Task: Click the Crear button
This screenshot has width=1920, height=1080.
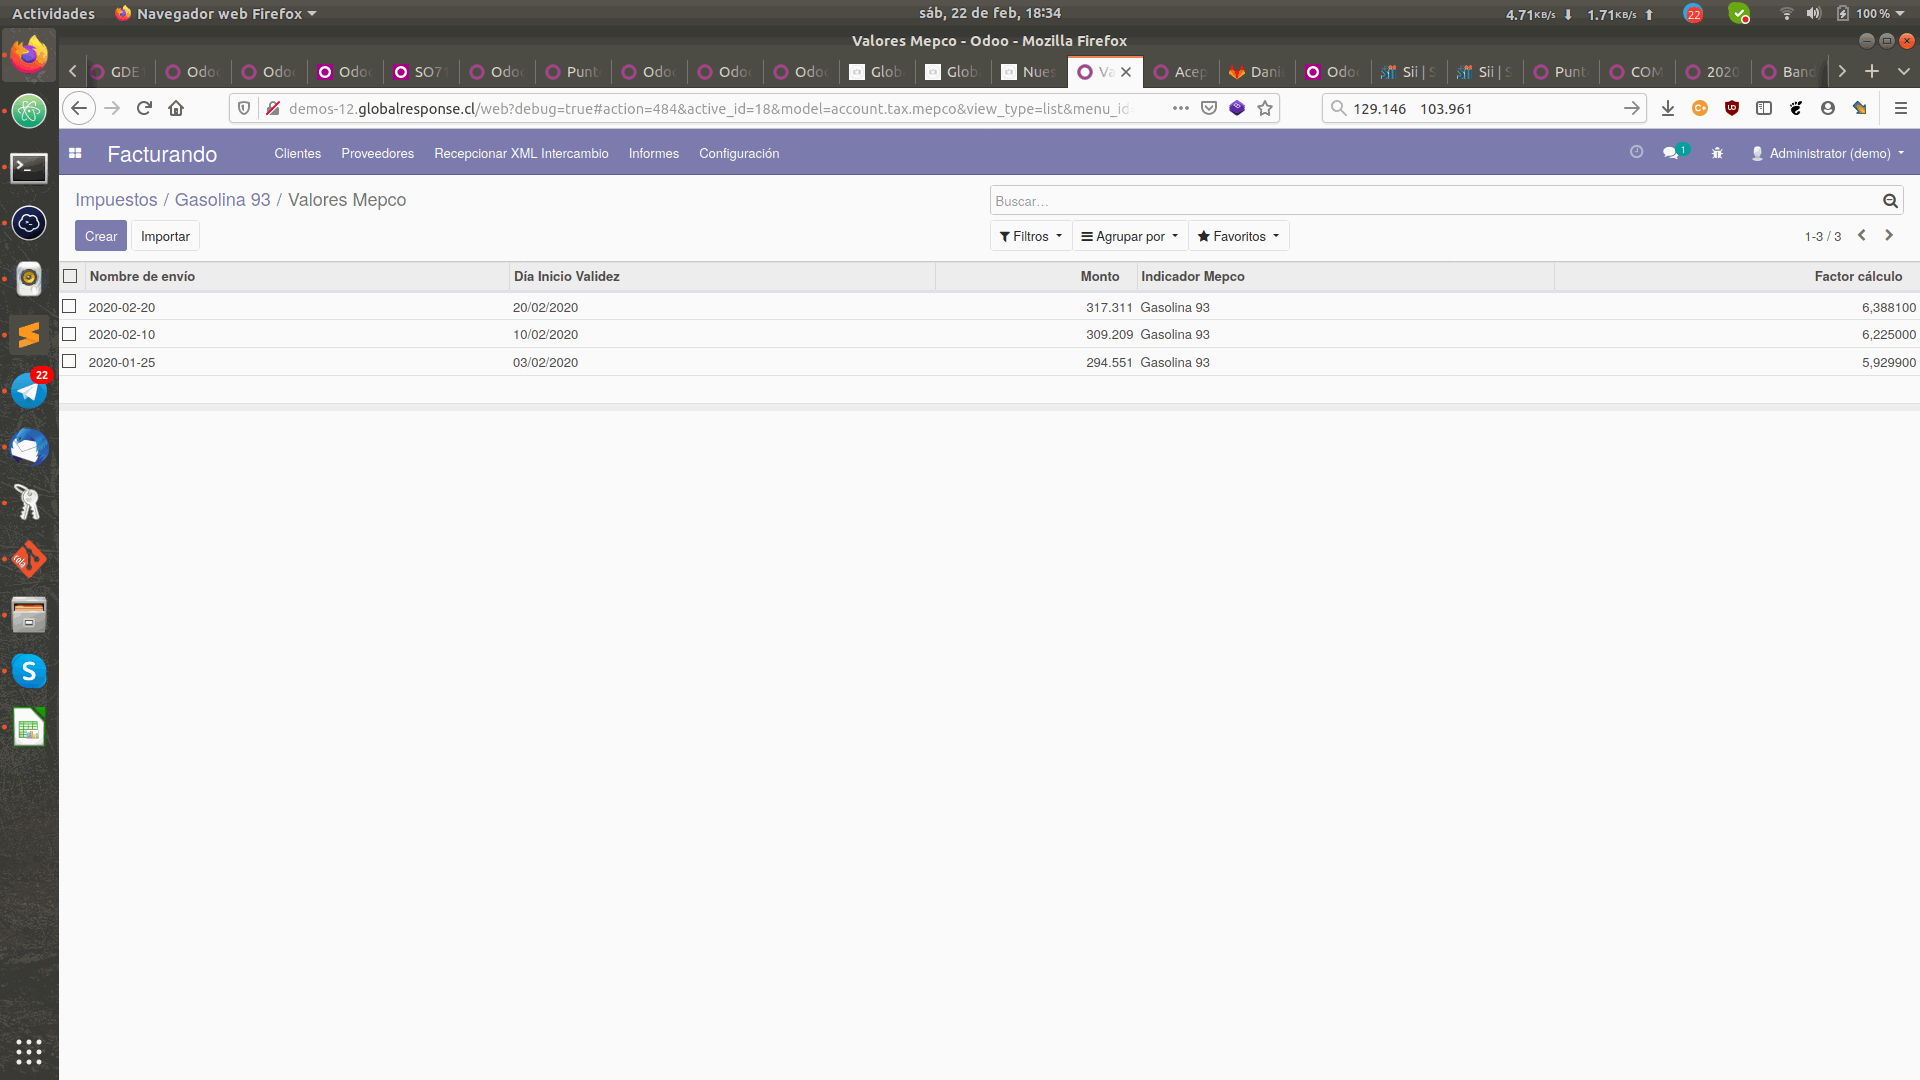Action: click(x=100, y=235)
